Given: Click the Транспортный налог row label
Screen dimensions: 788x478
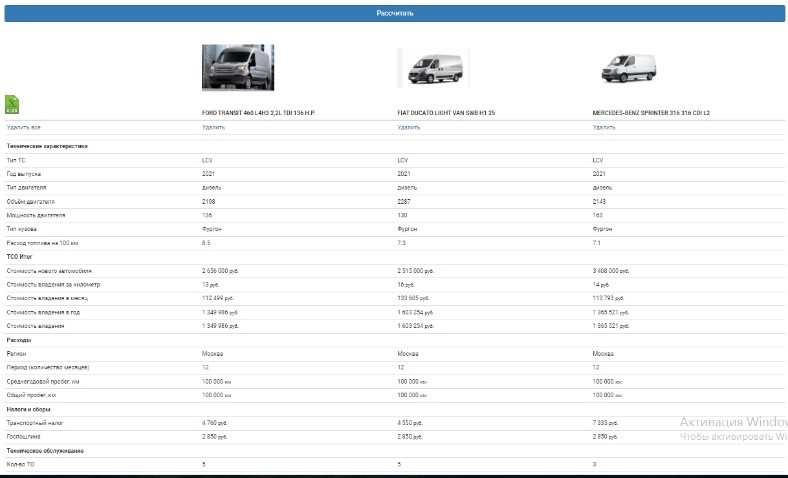Looking at the screenshot, I should point(35,423).
